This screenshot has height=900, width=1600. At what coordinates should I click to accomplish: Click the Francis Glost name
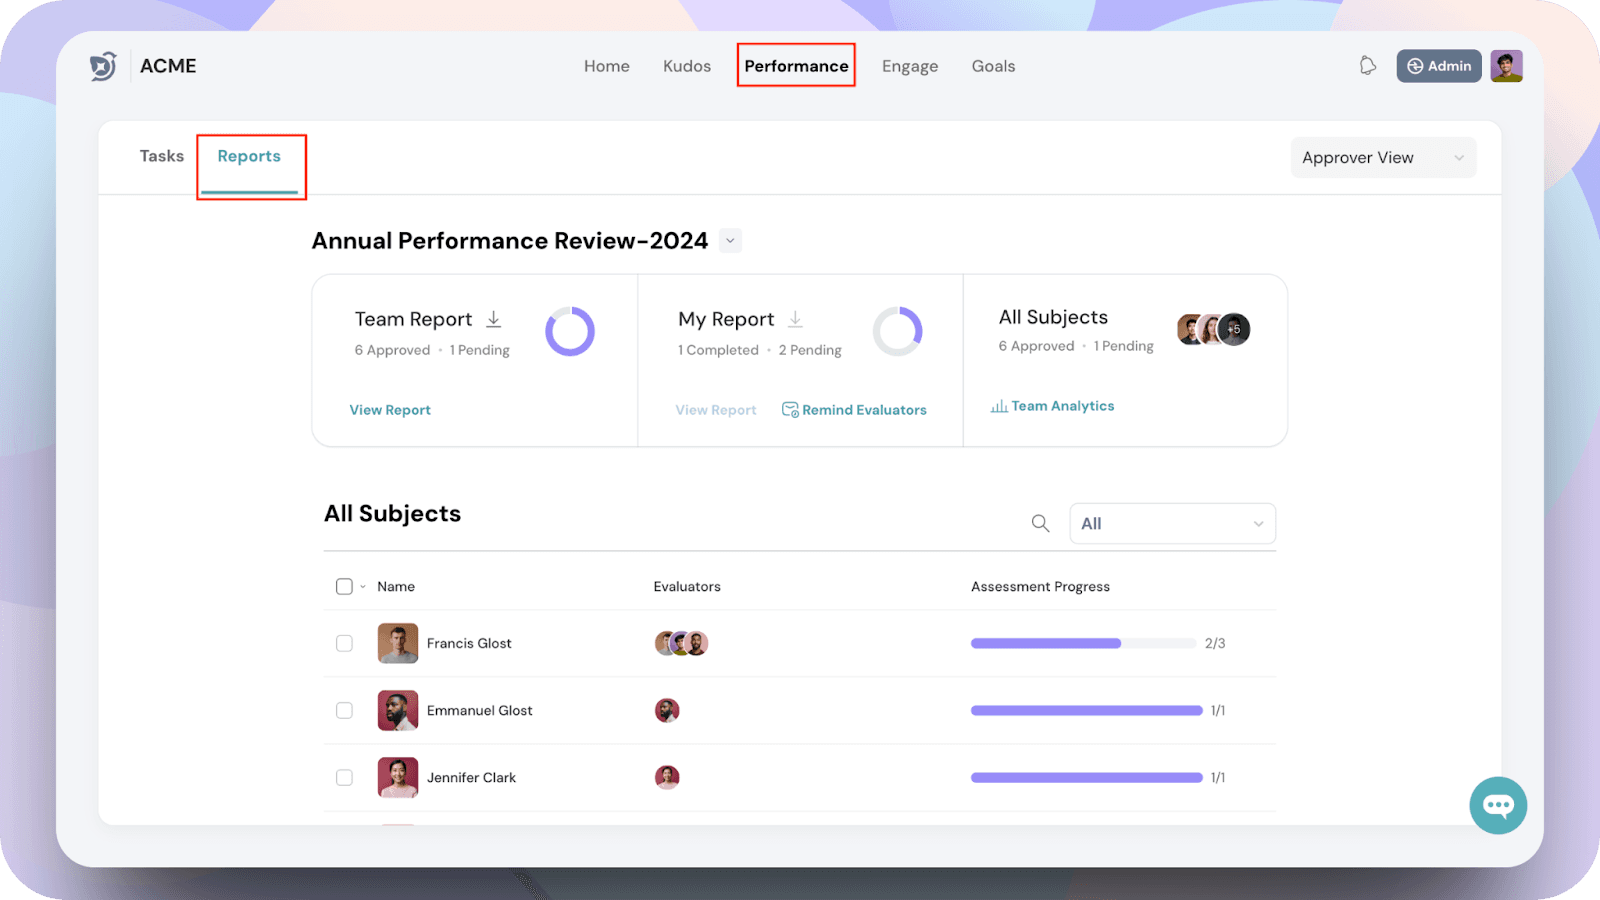click(x=469, y=643)
